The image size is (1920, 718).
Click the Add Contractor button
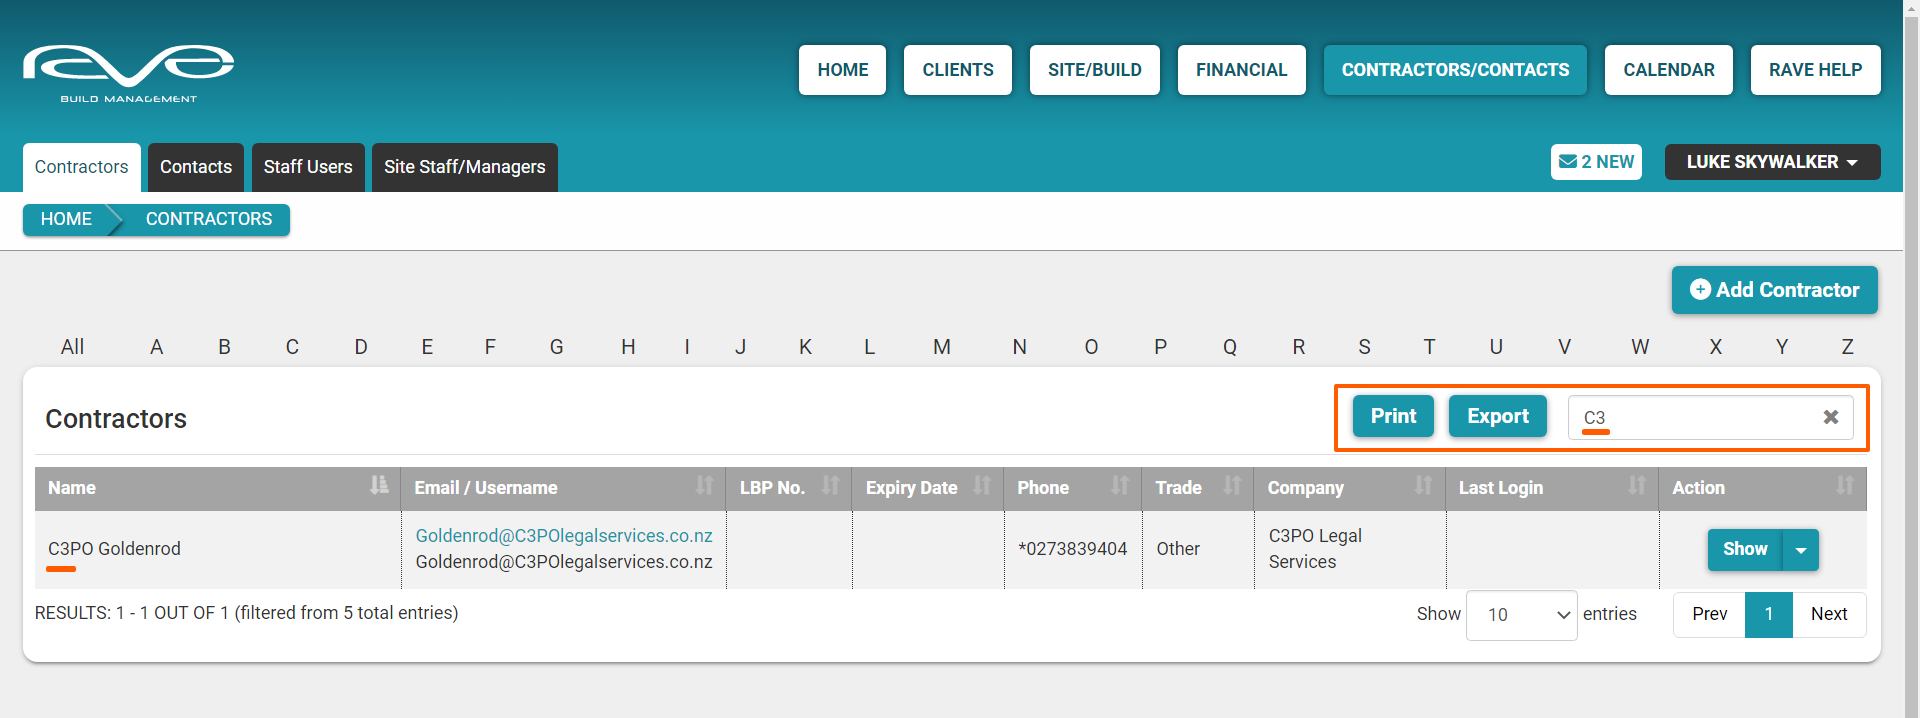pyautogui.click(x=1774, y=290)
